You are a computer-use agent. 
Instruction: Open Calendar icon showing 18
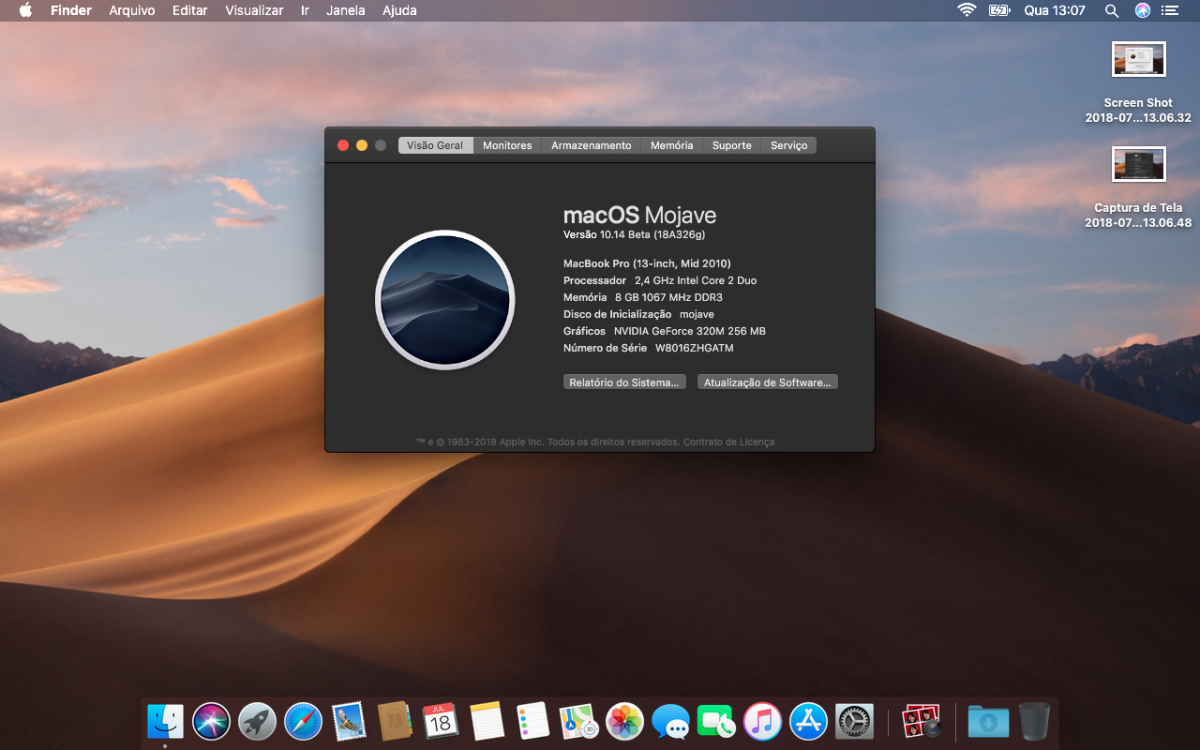coord(440,721)
